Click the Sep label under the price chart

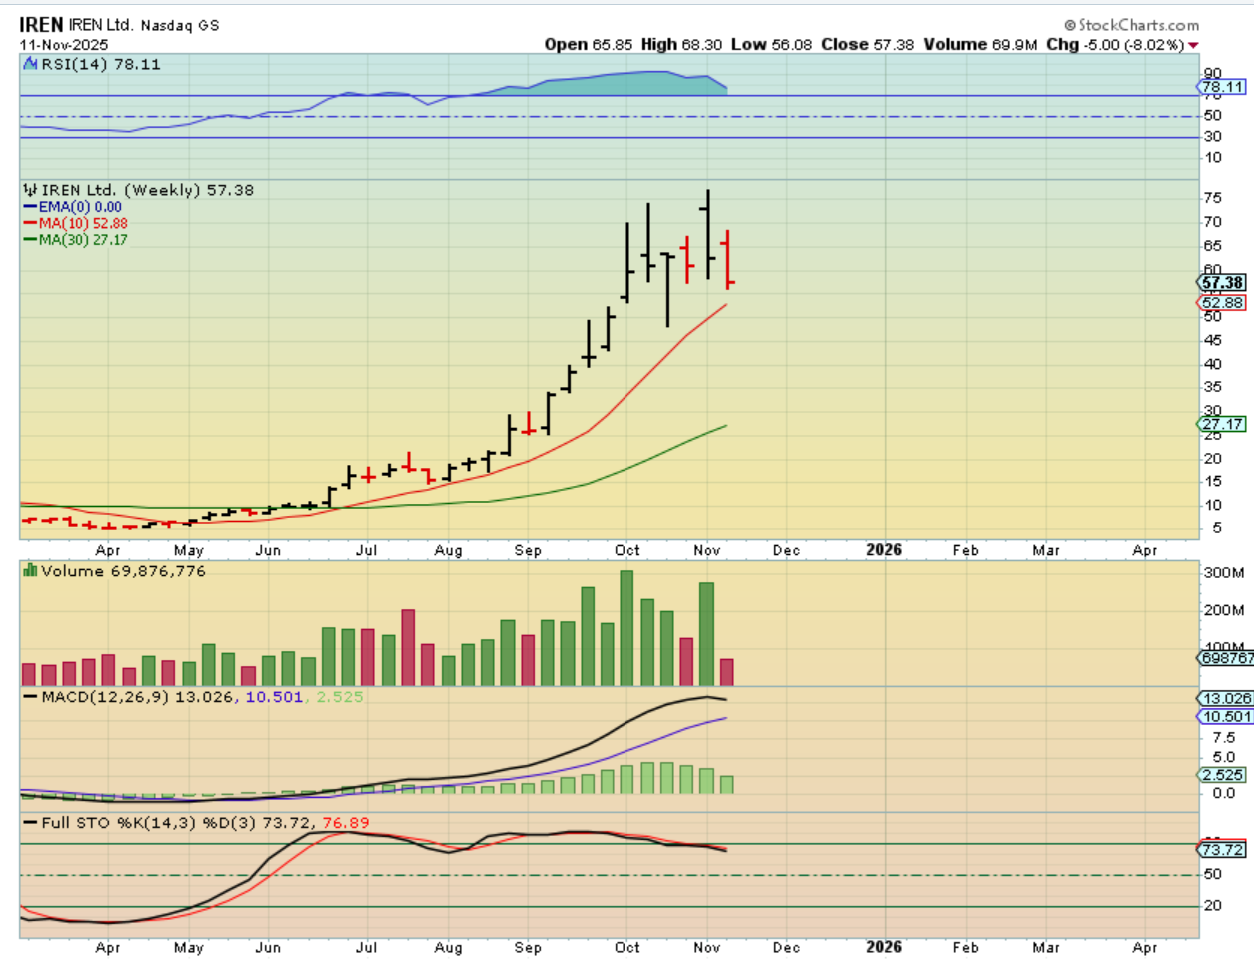click(528, 551)
